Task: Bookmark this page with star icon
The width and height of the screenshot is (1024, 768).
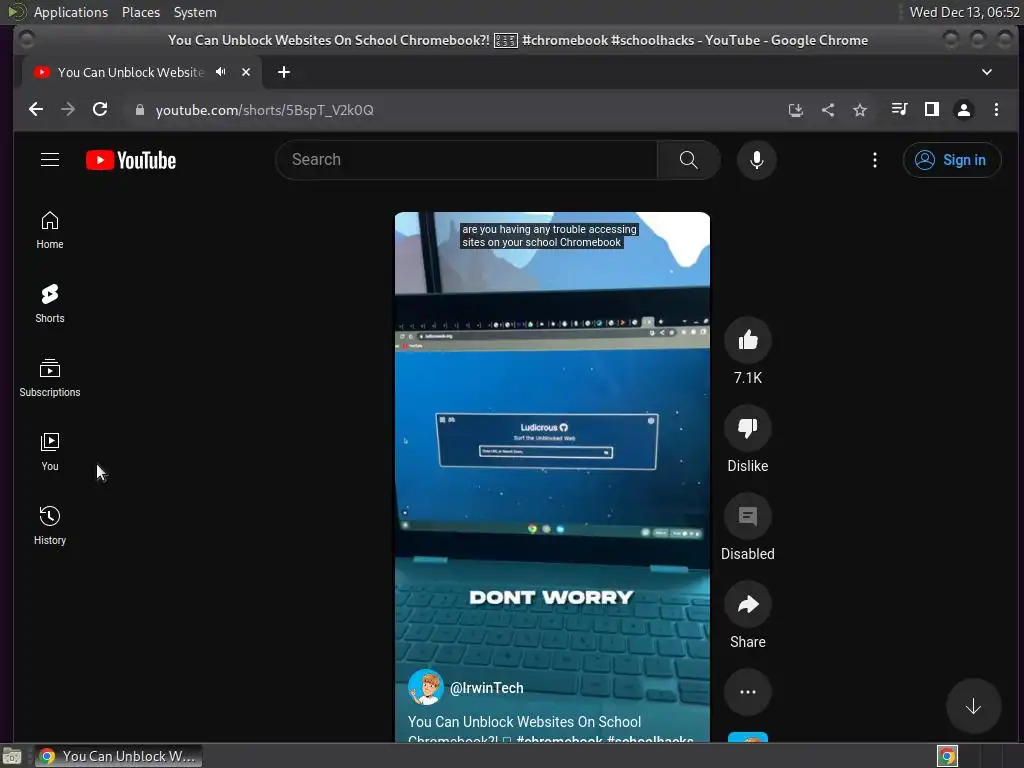Action: click(859, 110)
